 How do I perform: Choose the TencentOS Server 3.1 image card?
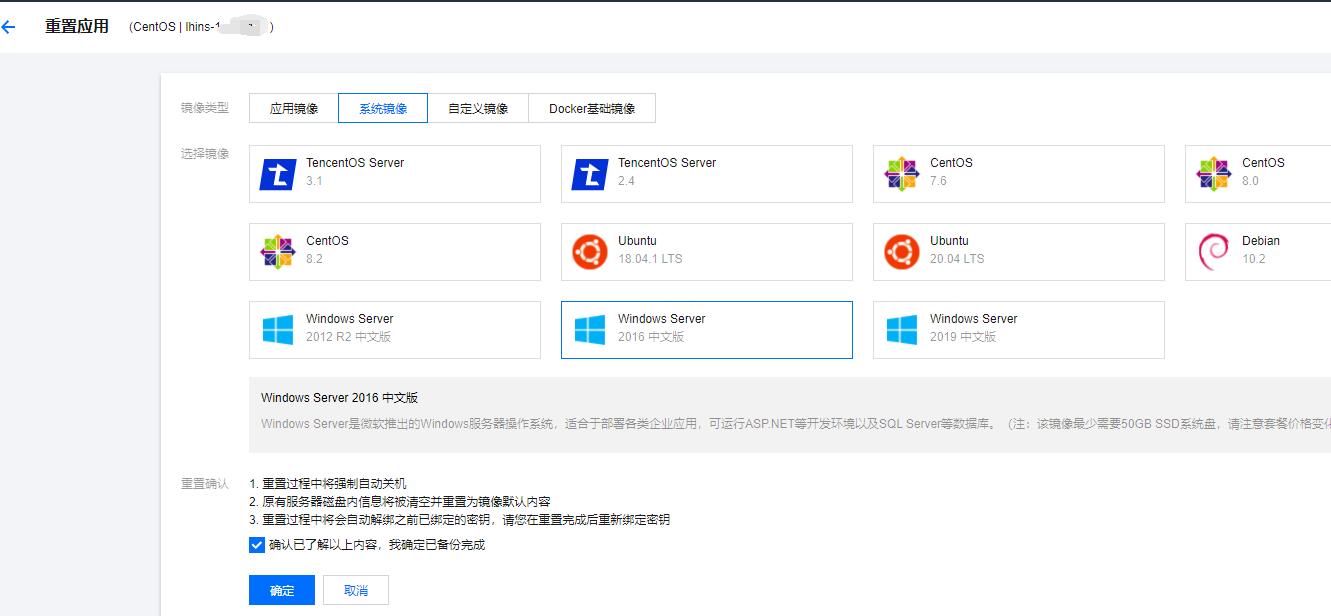pyautogui.click(x=395, y=174)
